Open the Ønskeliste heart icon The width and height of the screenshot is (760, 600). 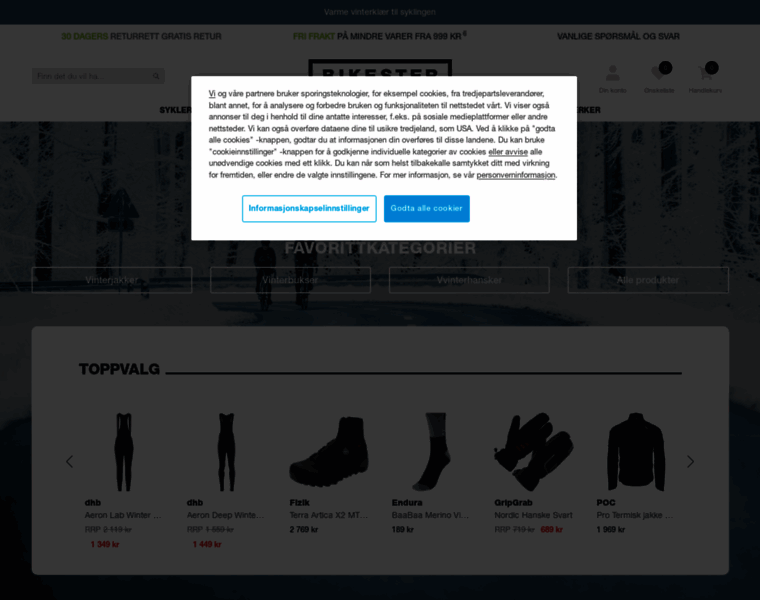click(x=659, y=74)
